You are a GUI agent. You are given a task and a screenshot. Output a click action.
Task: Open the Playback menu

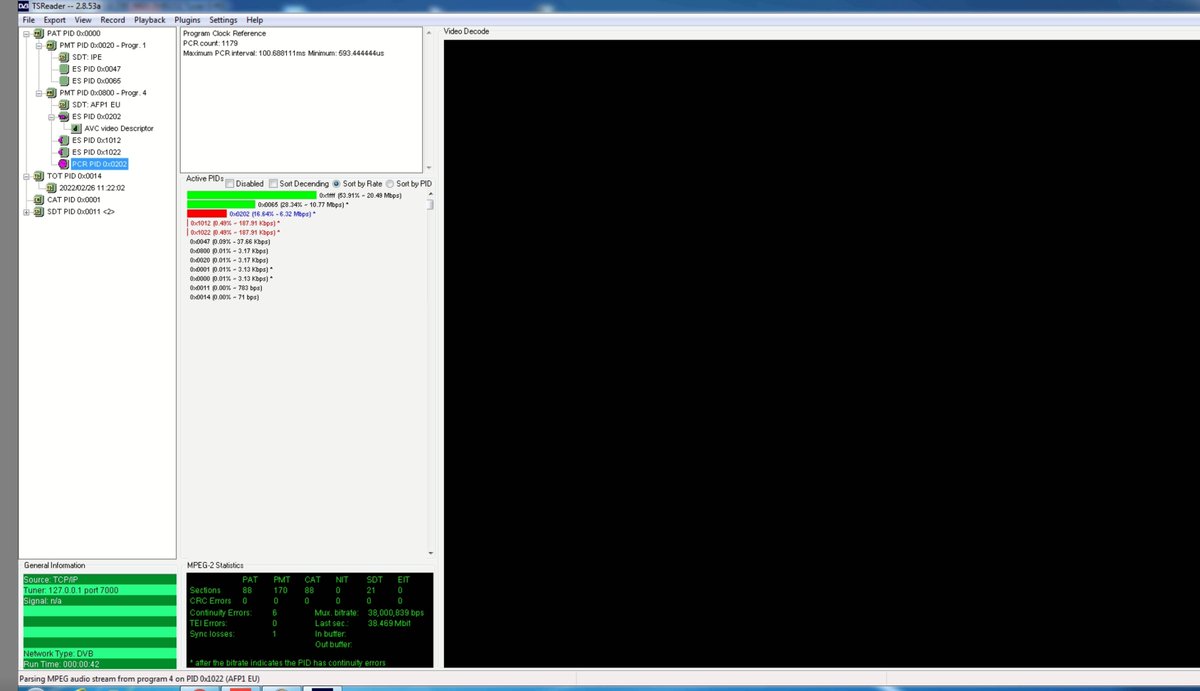coord(150,20)
